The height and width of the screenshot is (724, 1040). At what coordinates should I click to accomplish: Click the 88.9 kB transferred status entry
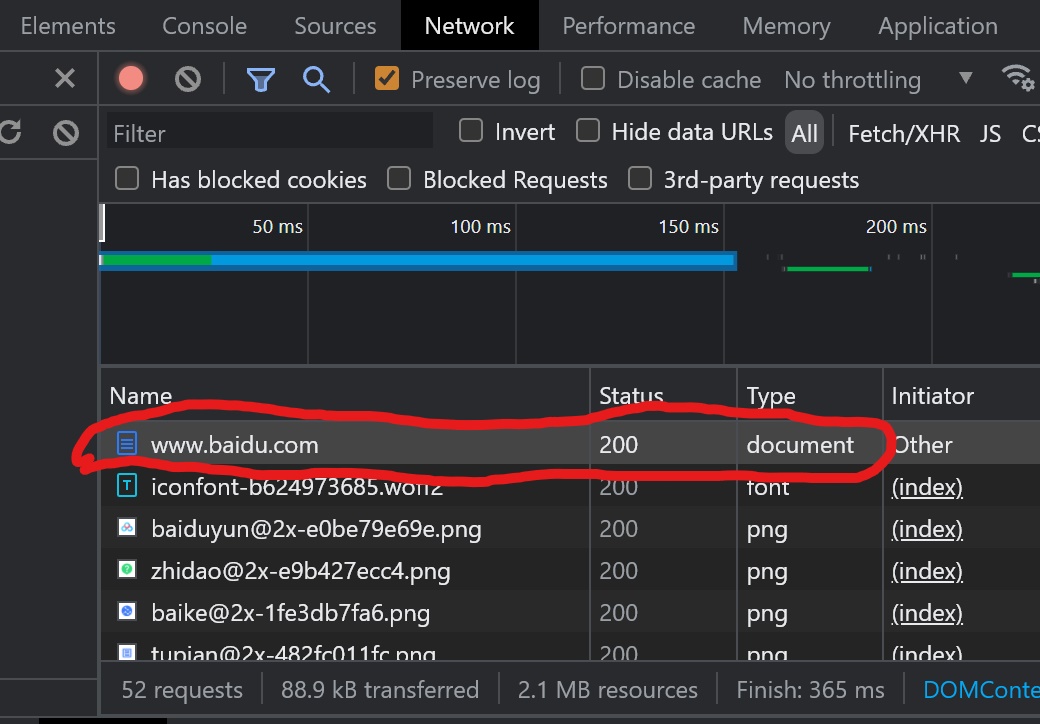coord(380,690)
